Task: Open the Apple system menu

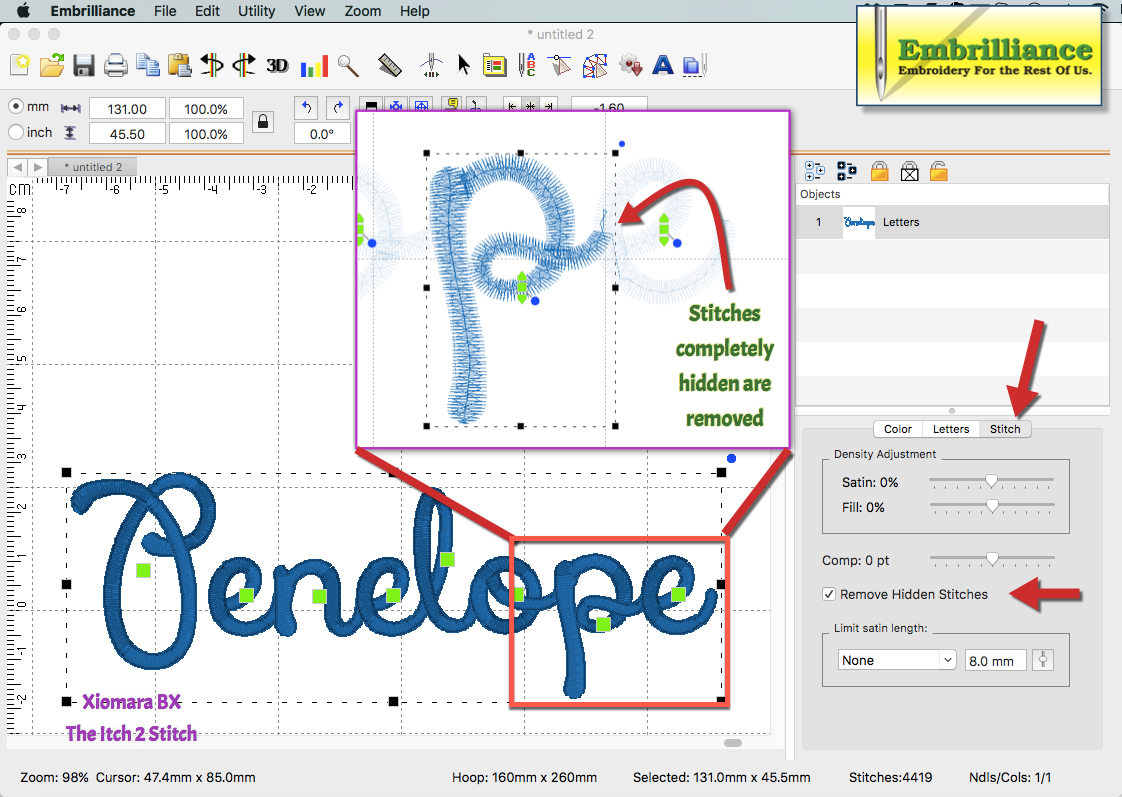Action: (x=23, y=11)
